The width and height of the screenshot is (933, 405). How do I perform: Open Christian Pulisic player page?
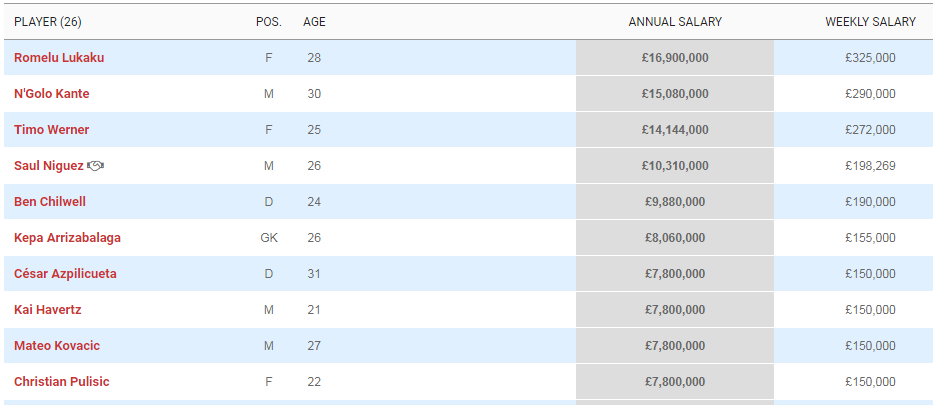[x=62, y=382]
